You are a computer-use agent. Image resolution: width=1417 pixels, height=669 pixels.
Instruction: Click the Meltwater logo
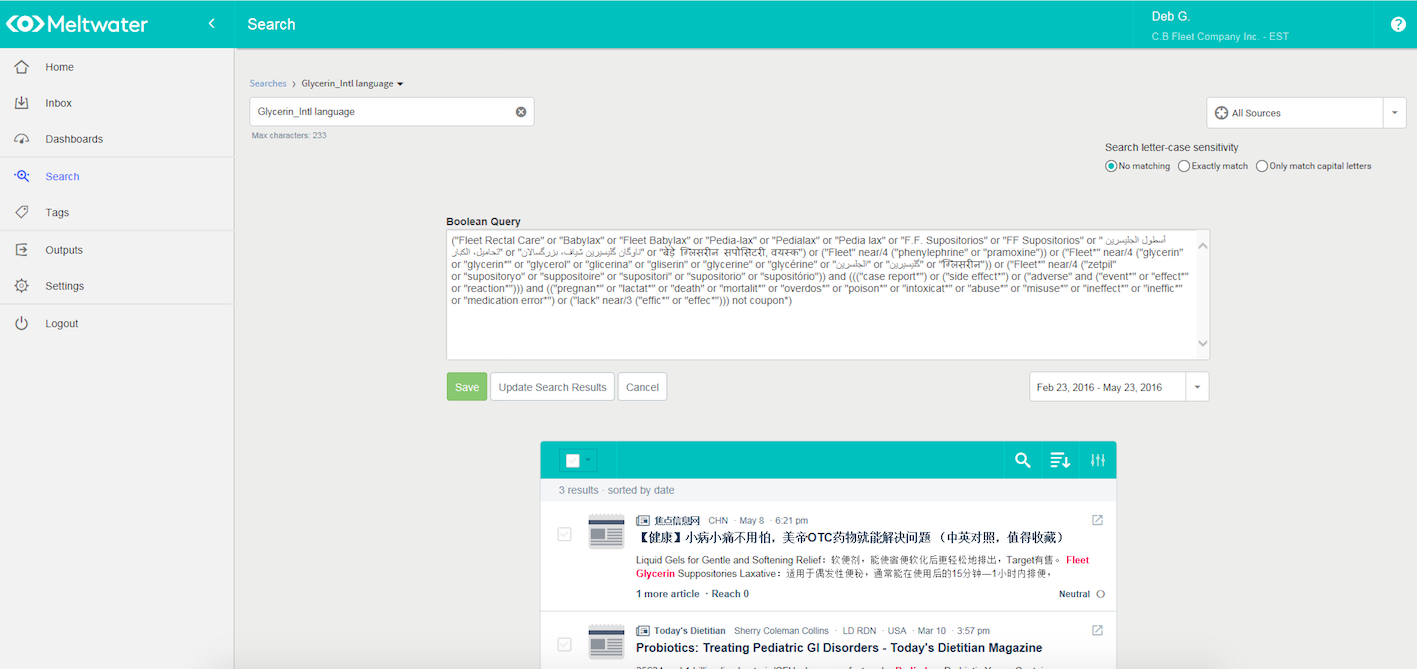click(x=77, y=24)
